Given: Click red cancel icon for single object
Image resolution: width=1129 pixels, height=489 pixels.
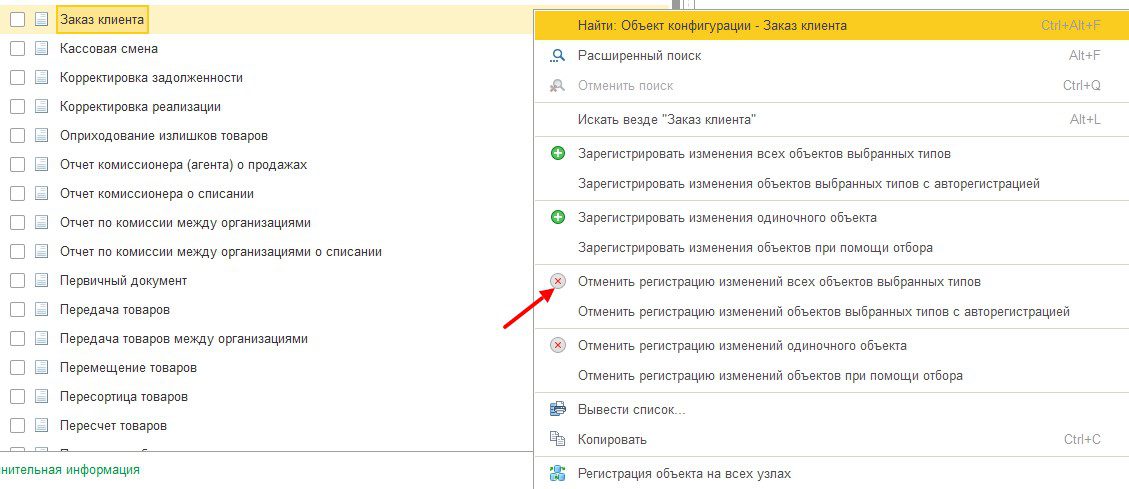Looking at the screenshot, I should coord(558,346).
